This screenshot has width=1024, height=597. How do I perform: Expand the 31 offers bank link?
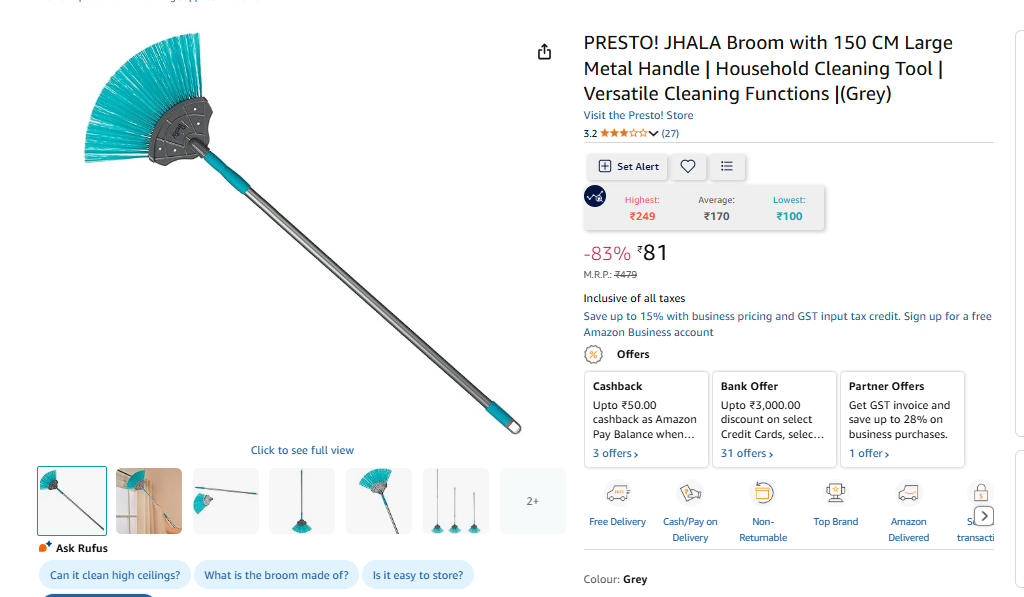tap(746, 453)
